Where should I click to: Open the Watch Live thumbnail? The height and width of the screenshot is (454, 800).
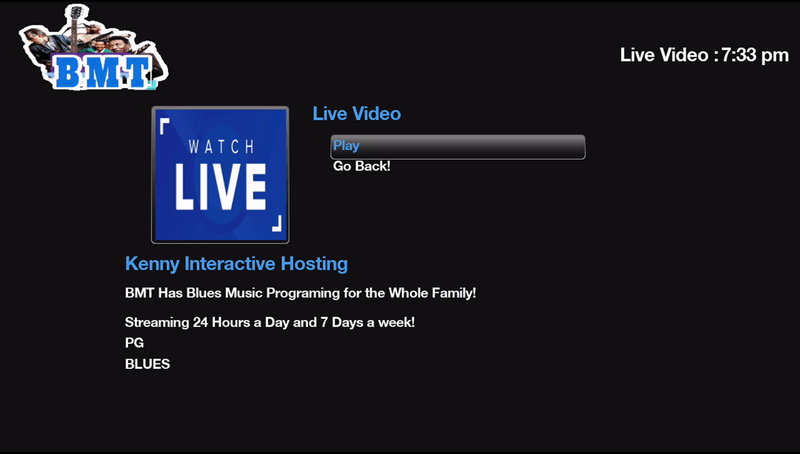pos(220,175)
